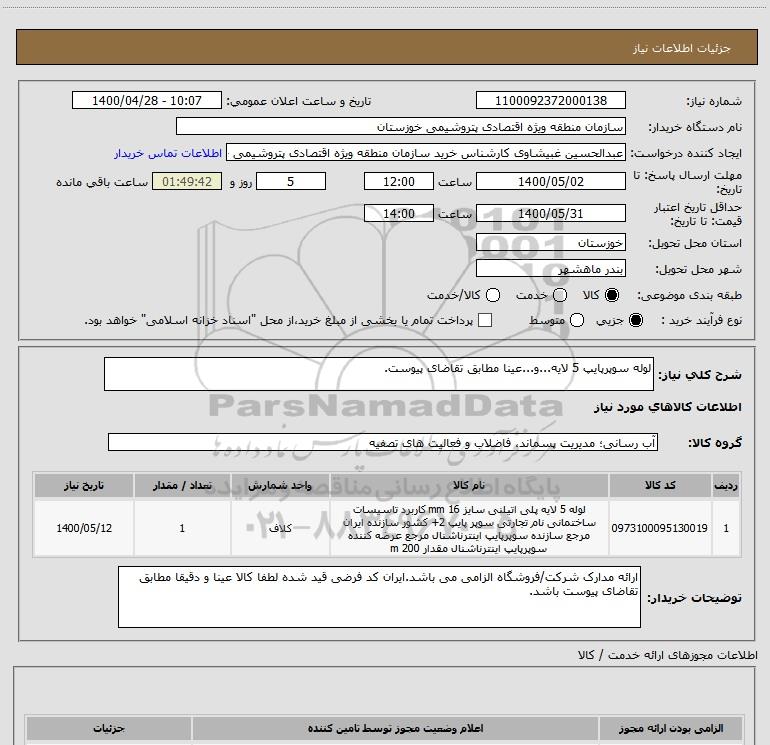Select the کالا/خدمت radio button
Viewport: 770px width, 745px height.
[x=493, y=295]
